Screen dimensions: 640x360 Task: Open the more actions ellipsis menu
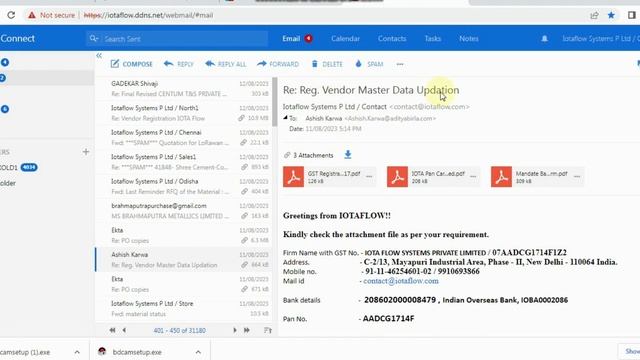[x=400, y=64]
